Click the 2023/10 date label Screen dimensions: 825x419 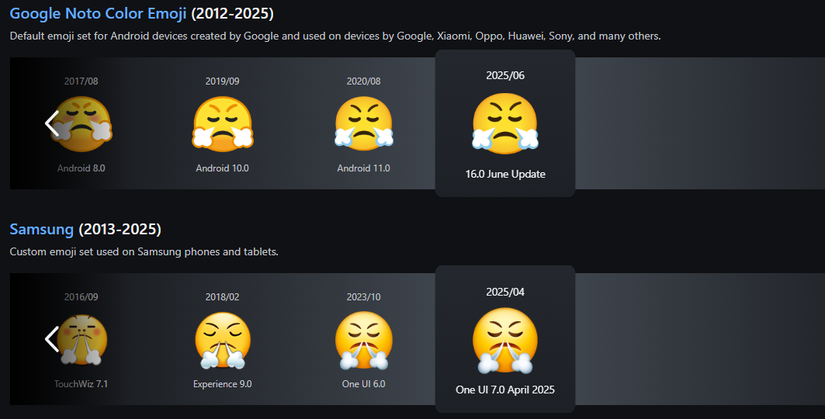[364, 297]
